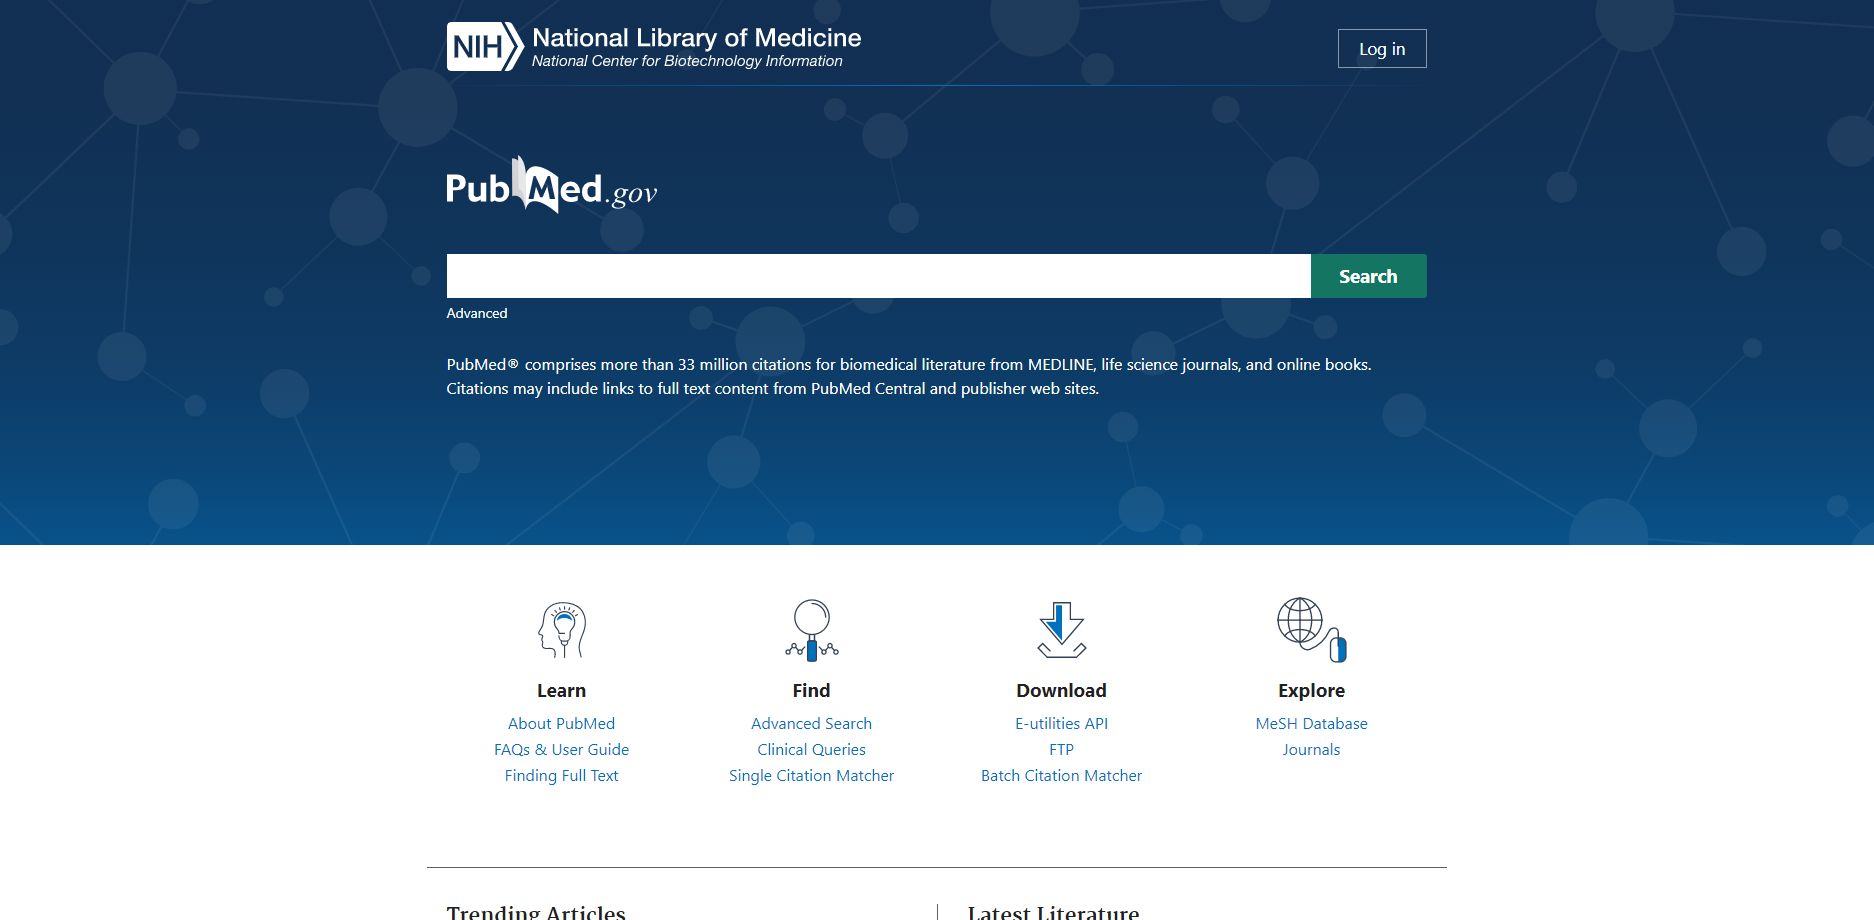Viewport: 1874px width, 920px height.
Task: Visit the MeSH Database link
Action: coord(1311,723)
